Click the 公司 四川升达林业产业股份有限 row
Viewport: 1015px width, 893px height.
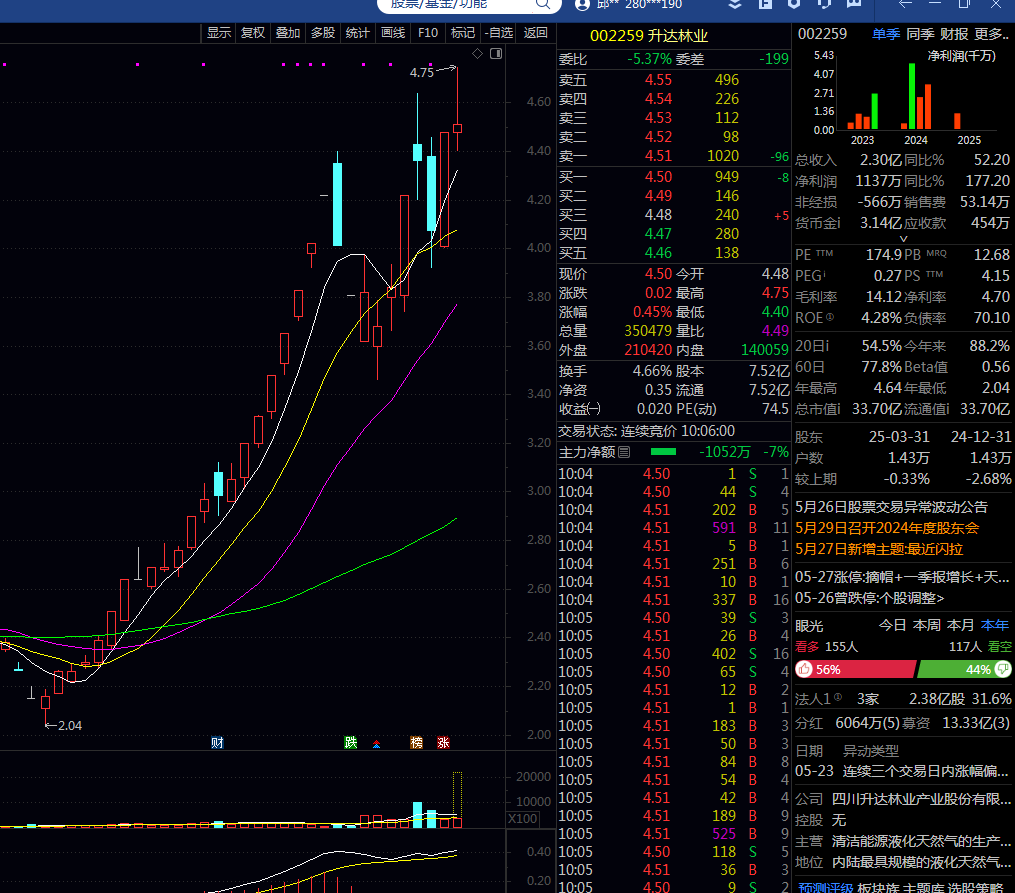[x=902, y=799]
